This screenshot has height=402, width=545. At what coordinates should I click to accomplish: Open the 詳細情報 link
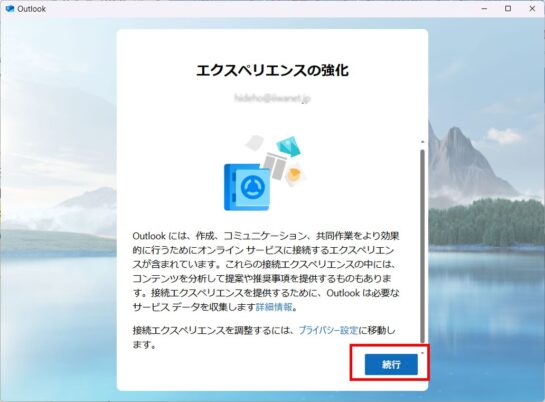click(x=274, y=307)
